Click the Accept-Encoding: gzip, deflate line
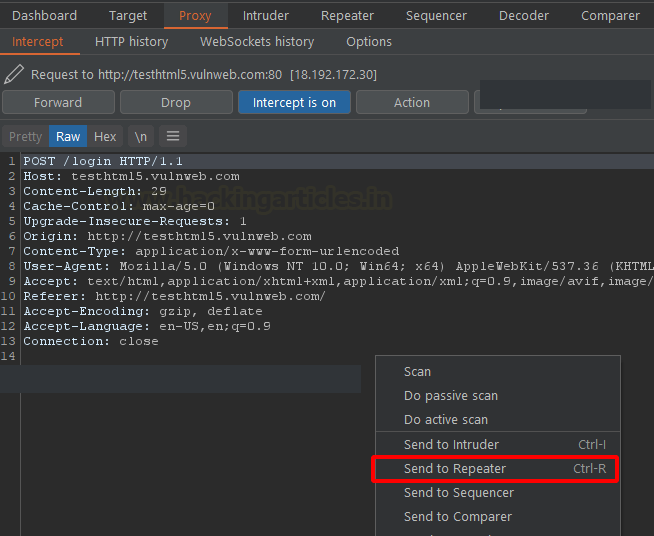Screen dimensions: 654x536 pos(143,311)
